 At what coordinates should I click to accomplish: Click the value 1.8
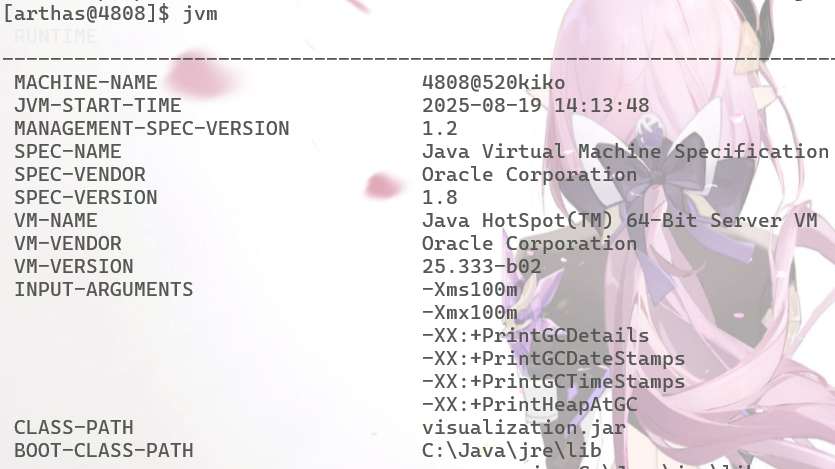[440, 198]
